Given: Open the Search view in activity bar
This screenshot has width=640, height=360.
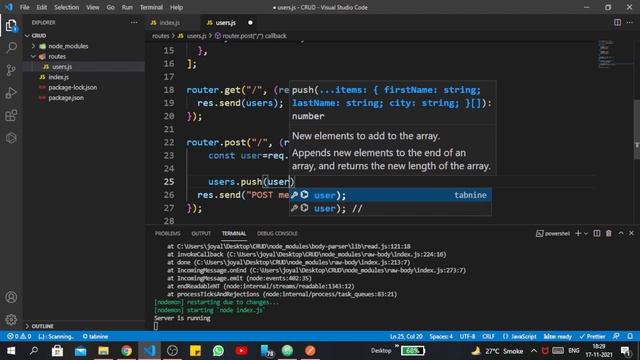Looking at the screenshot, I should [x=11, y=48].
